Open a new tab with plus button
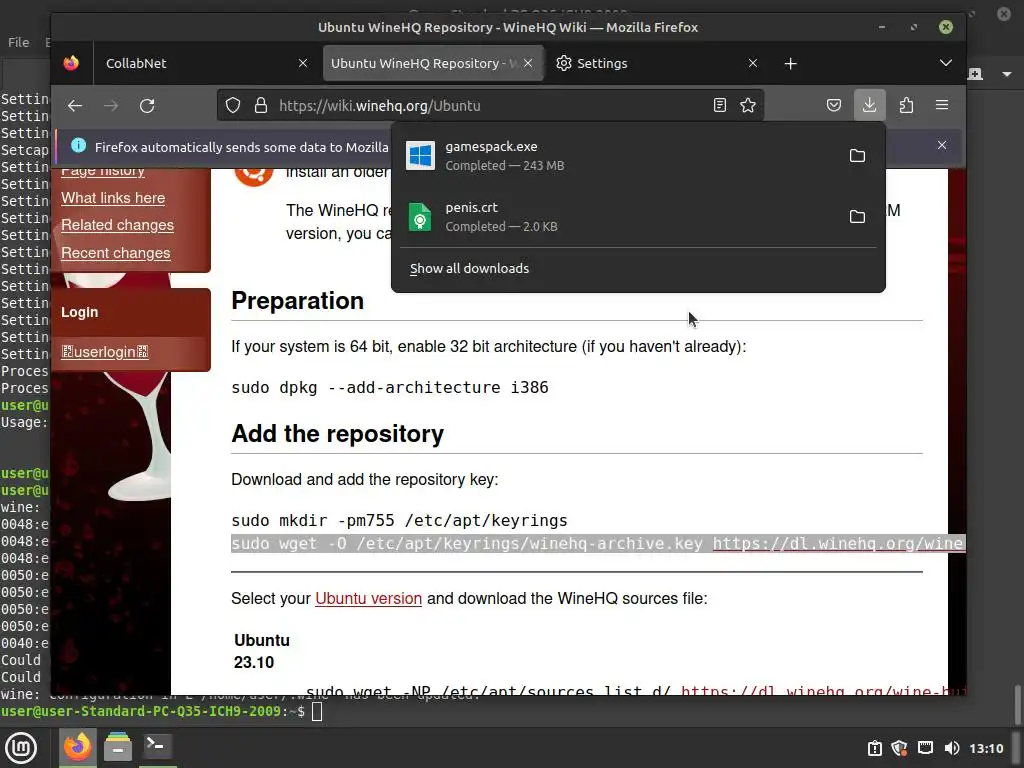 coord(790,63)
